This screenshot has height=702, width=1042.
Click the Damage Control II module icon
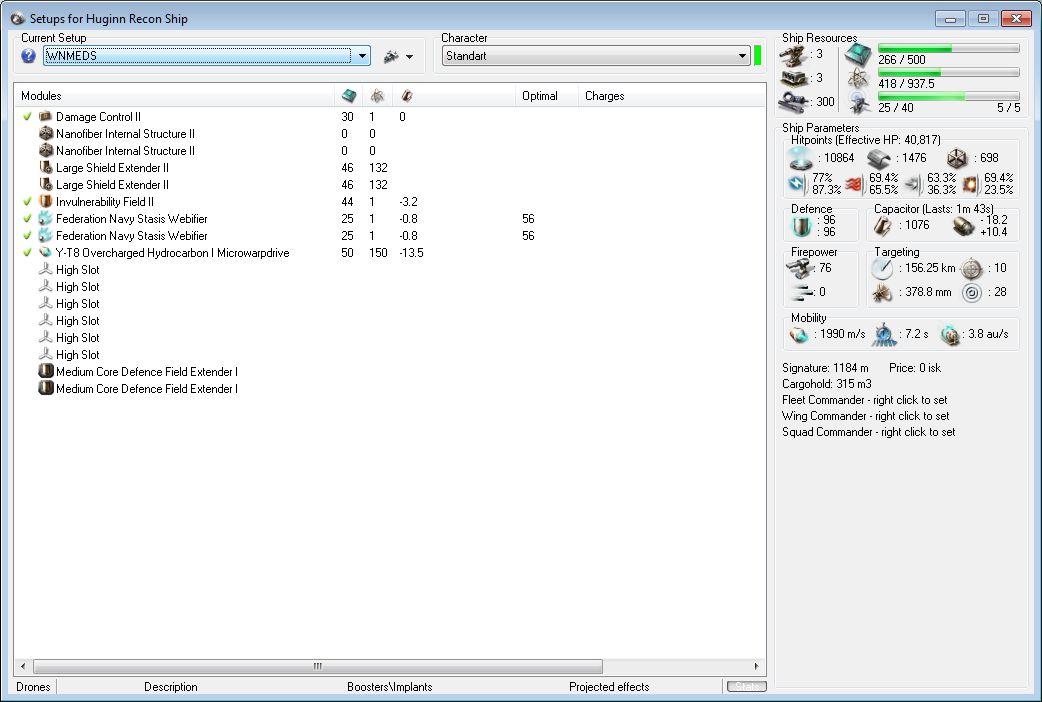(46, 116)
